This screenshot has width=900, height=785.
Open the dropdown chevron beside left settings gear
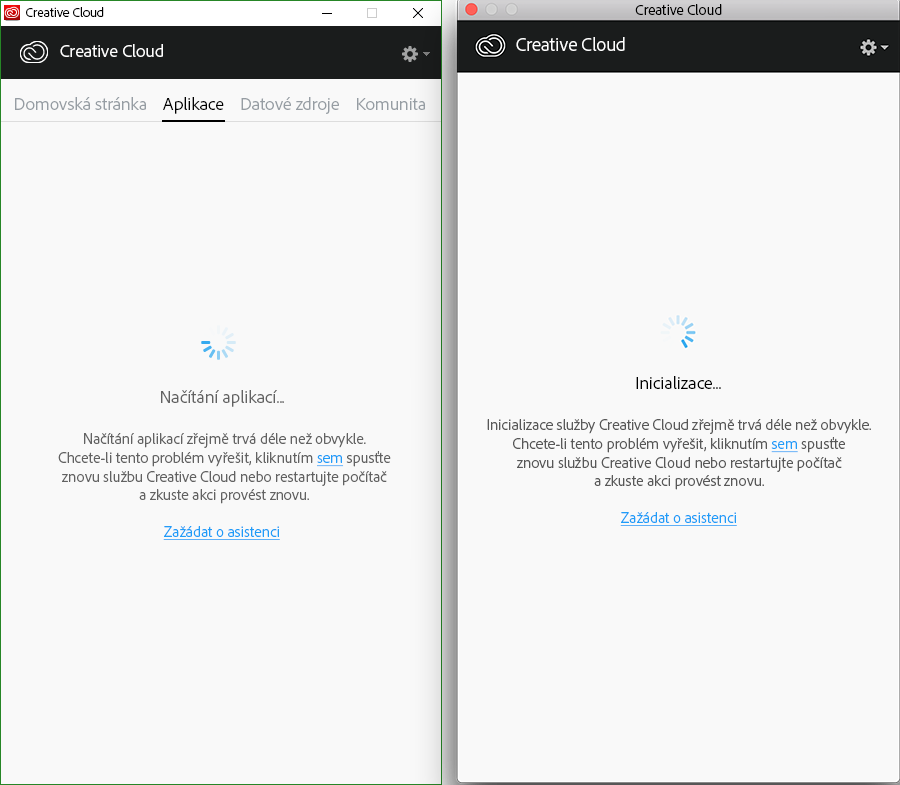click(x=424, y=54)
